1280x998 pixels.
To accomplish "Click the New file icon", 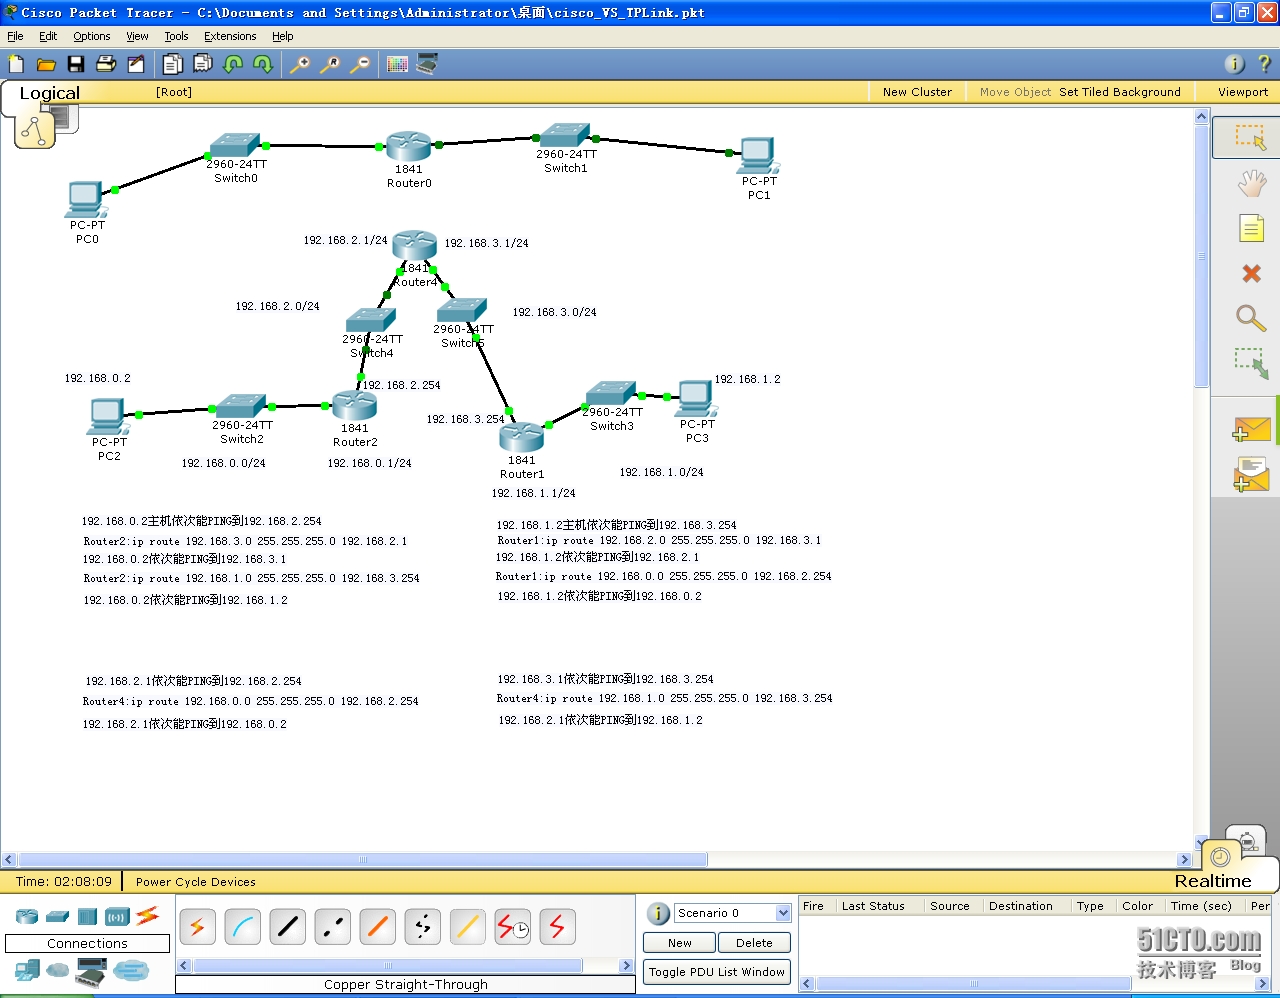I will [16, 64].
